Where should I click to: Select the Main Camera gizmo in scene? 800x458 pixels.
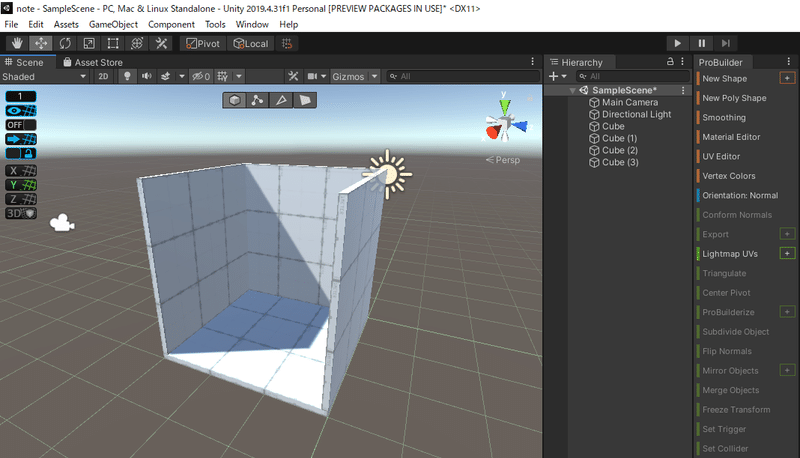click(x=62, y=223)
